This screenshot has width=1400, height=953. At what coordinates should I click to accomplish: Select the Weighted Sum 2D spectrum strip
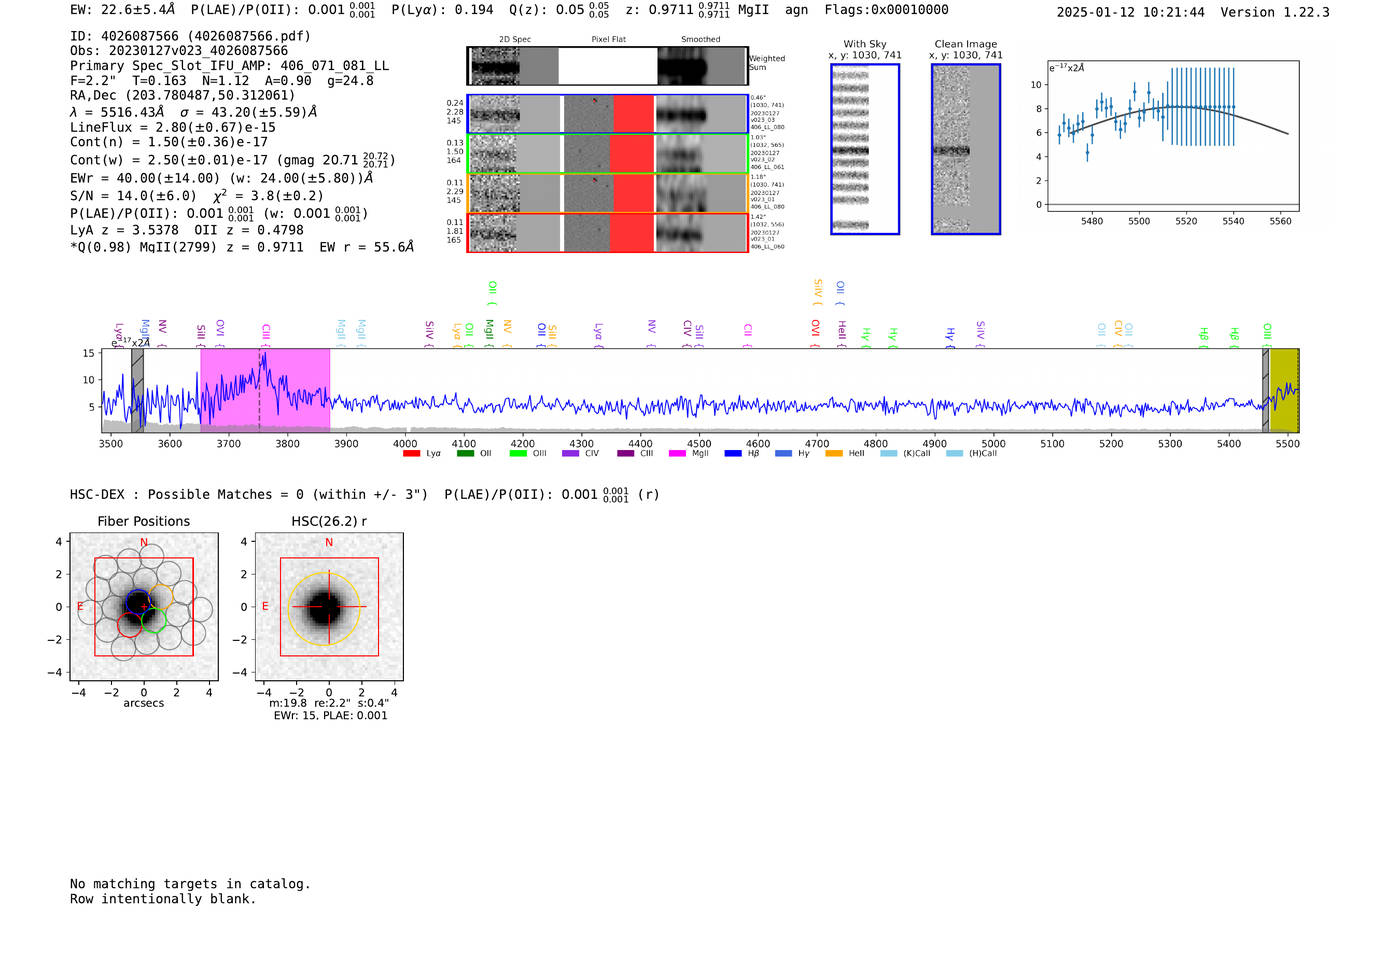[x=607, y=66]
